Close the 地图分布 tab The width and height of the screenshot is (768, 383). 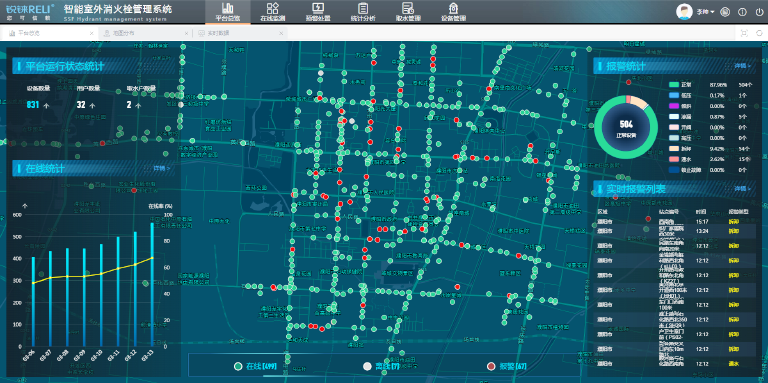186,33
